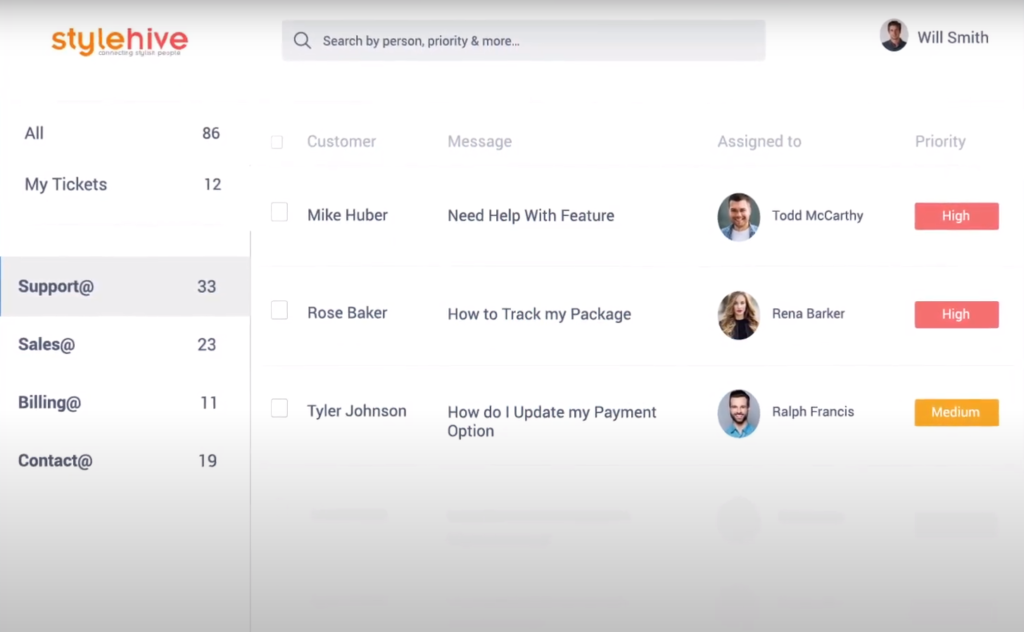Toggle the select-all tickets checkbox
This screenshot has width=1024, height=632.
(x=277, y=142)
